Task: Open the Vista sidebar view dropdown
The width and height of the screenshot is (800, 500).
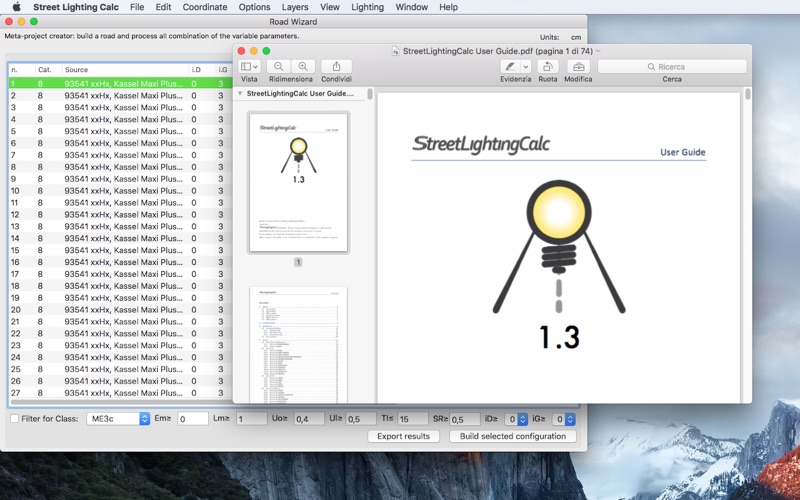Action: pos(249,66)
